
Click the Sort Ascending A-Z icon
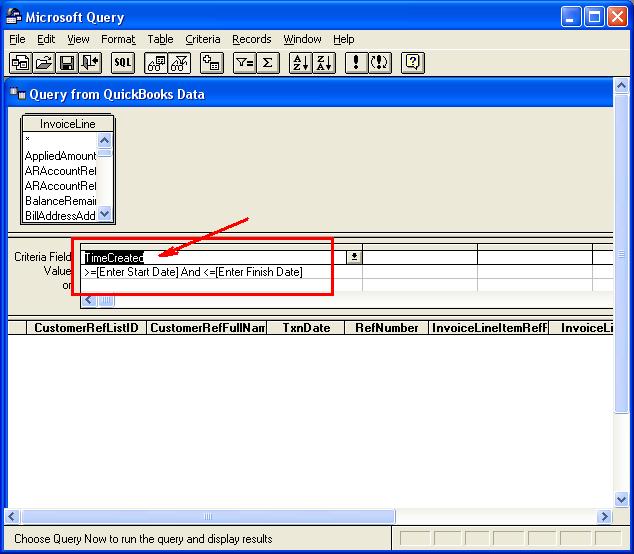[x=301, y=63]
